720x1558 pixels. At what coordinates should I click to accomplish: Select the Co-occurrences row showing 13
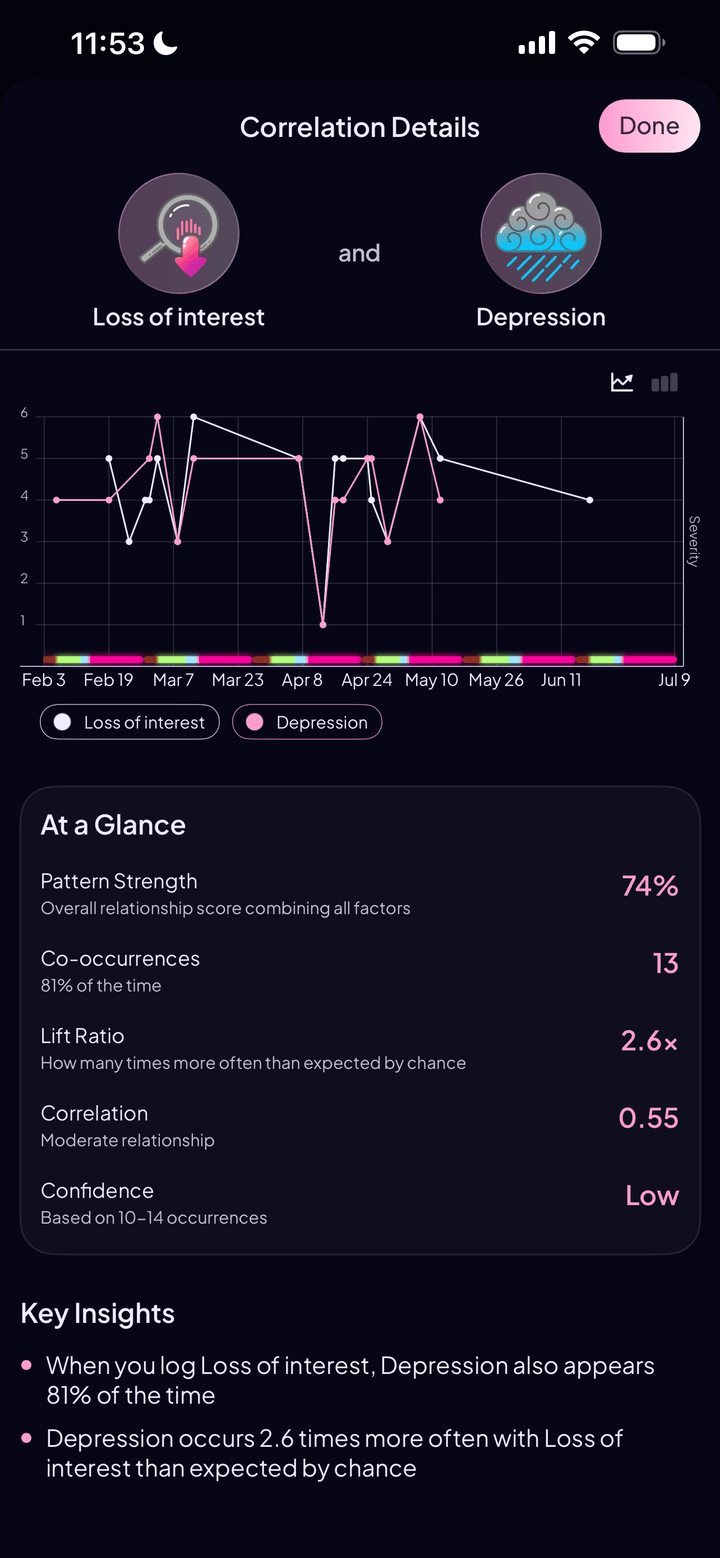(x=360, y=971)
